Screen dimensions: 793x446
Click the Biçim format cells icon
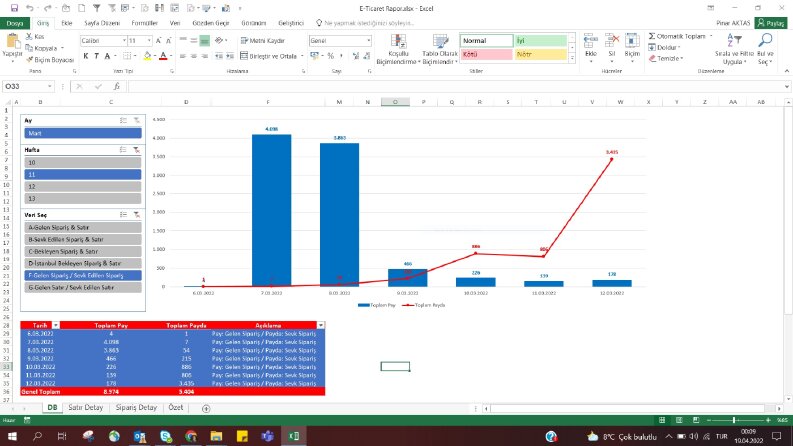pyautogui.click(x=632, y=41)
